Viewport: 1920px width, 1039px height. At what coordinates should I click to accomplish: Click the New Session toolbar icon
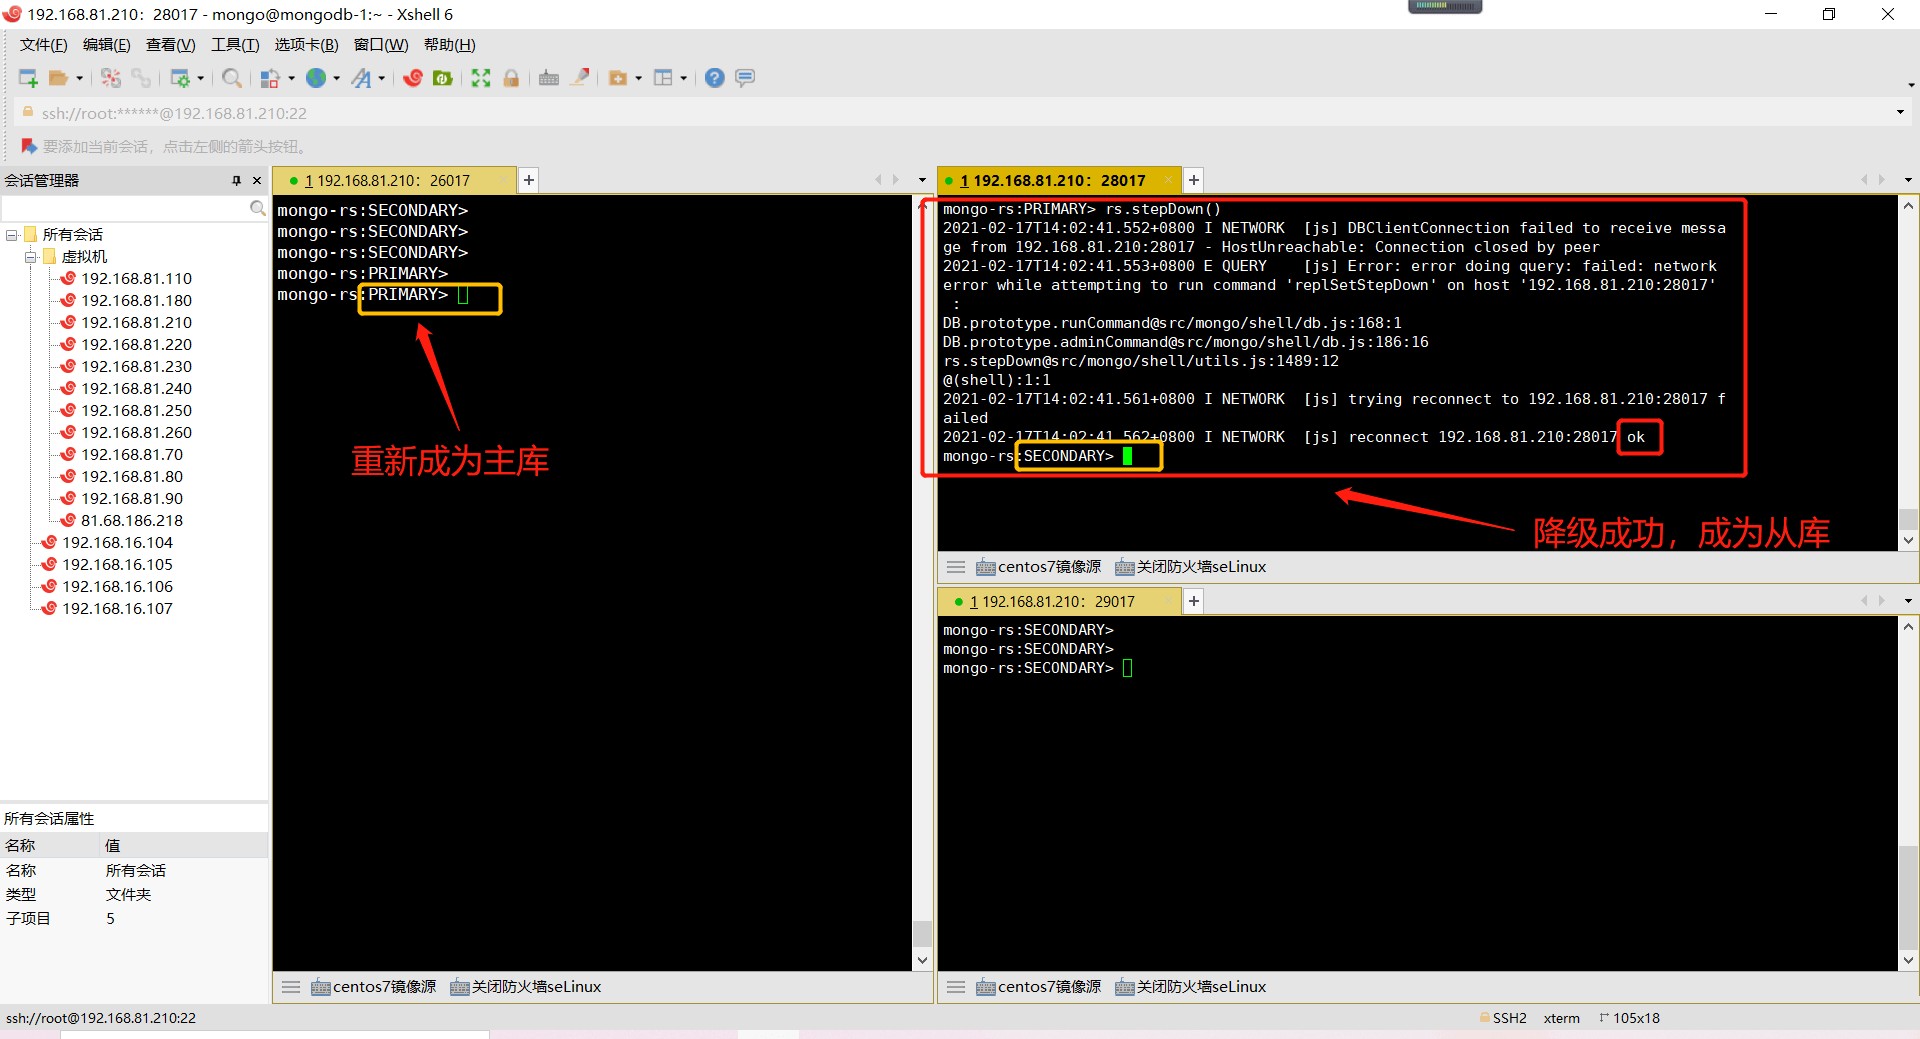coord(28,78)
